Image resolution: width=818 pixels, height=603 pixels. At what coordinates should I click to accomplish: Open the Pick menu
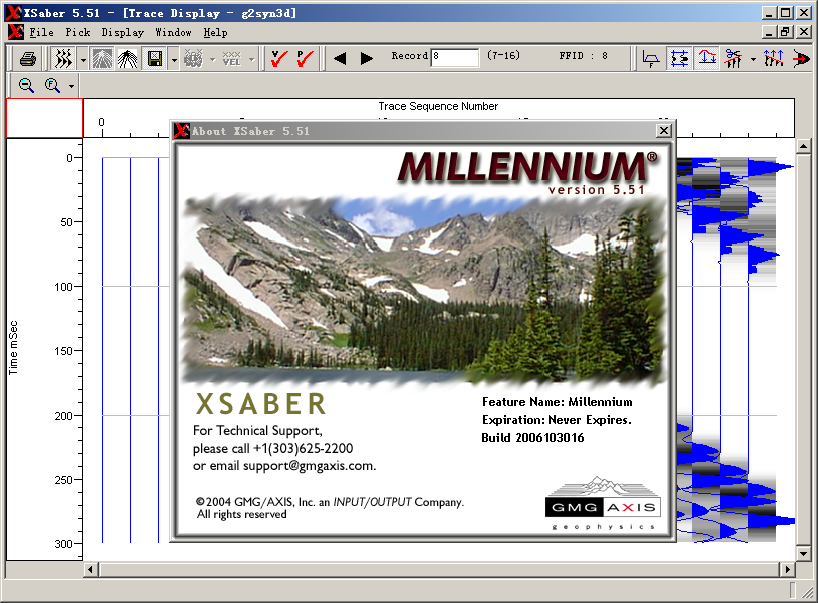click(x=78, y=32)
